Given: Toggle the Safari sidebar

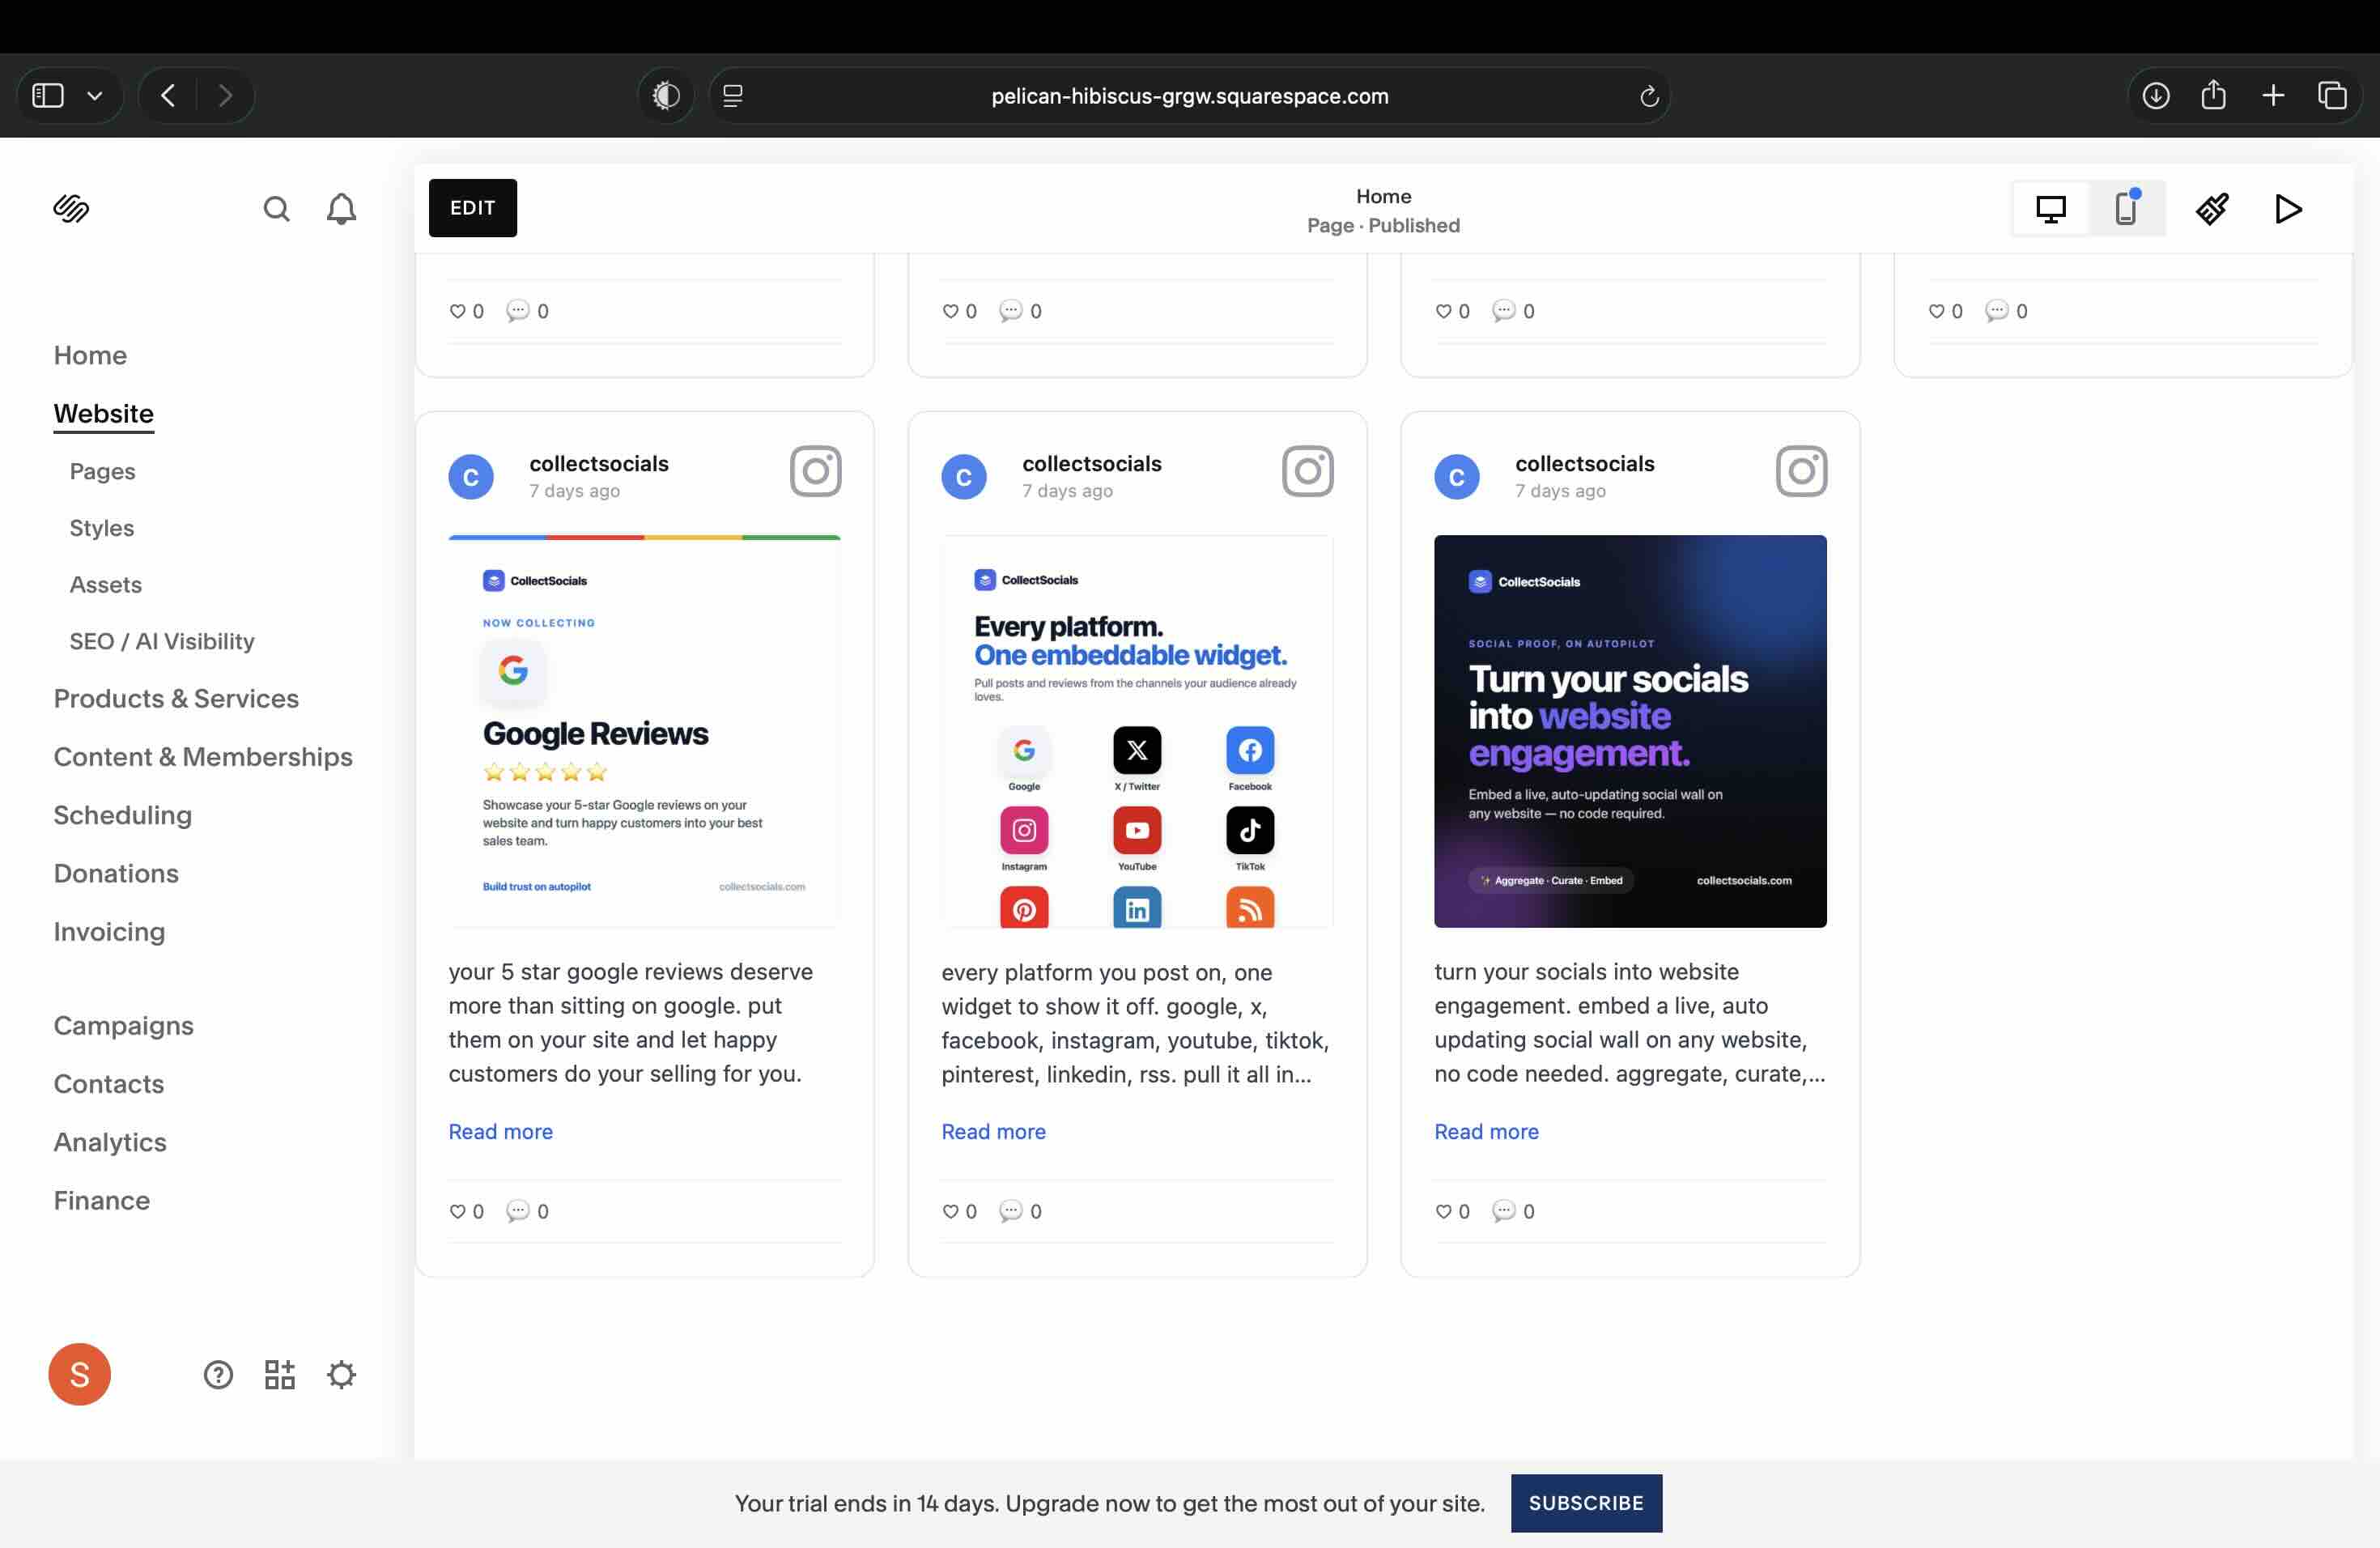Looking at the screenshot, I should pyautogui.click(x=48, y=95).
